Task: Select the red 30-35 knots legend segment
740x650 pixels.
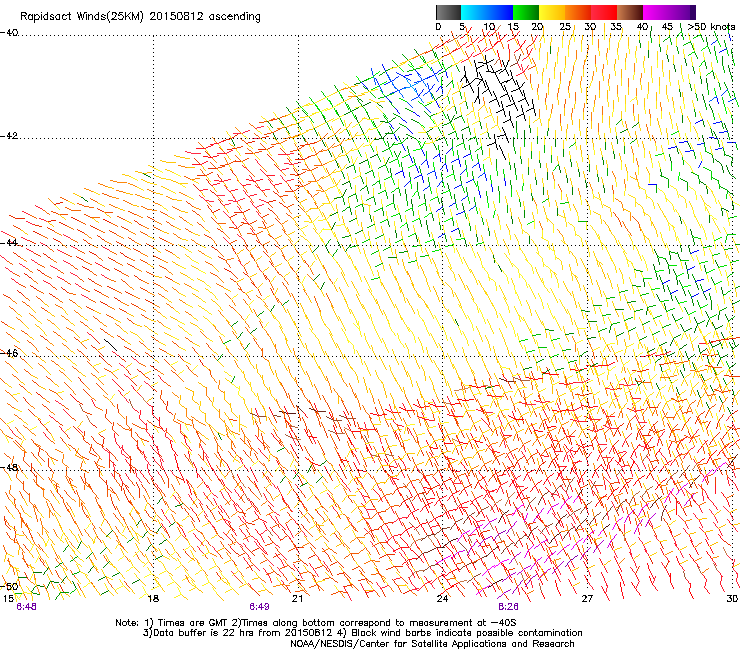Action: pyautogui.click(x=604, y=12)
